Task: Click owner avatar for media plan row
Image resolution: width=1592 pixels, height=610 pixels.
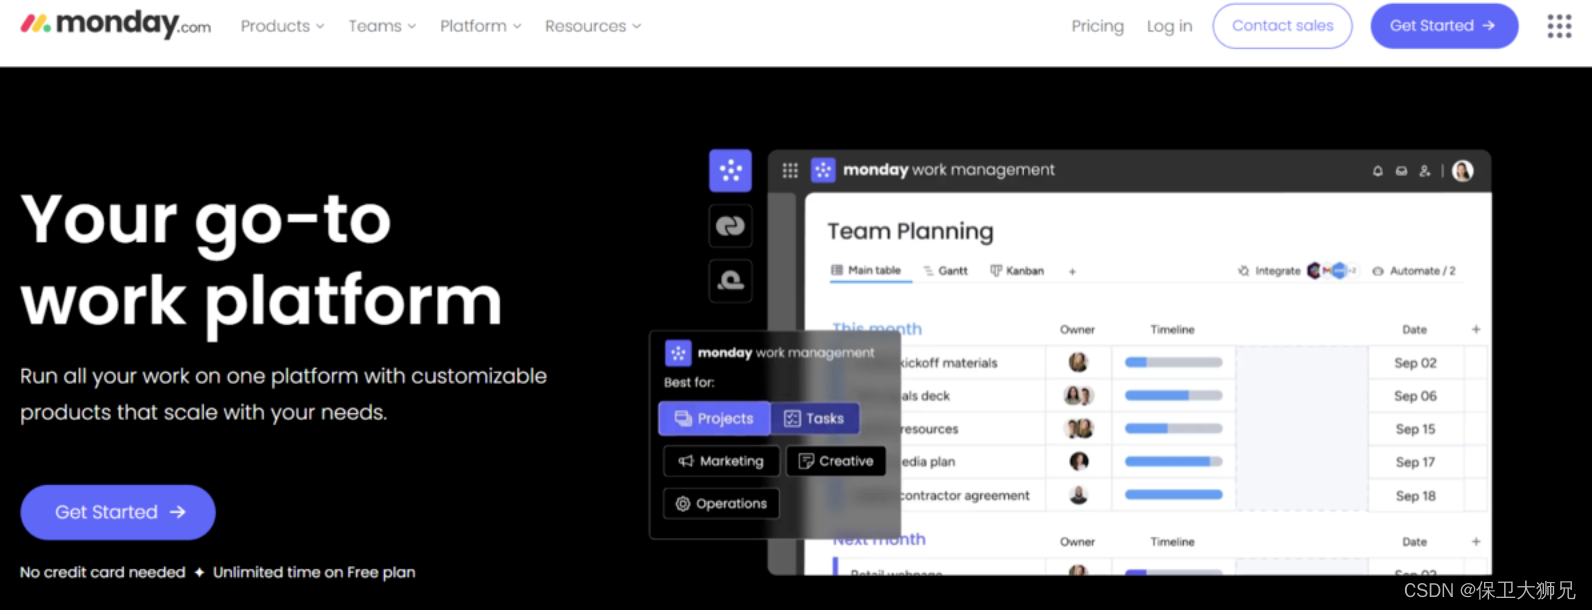Action: click(1078, 461)
